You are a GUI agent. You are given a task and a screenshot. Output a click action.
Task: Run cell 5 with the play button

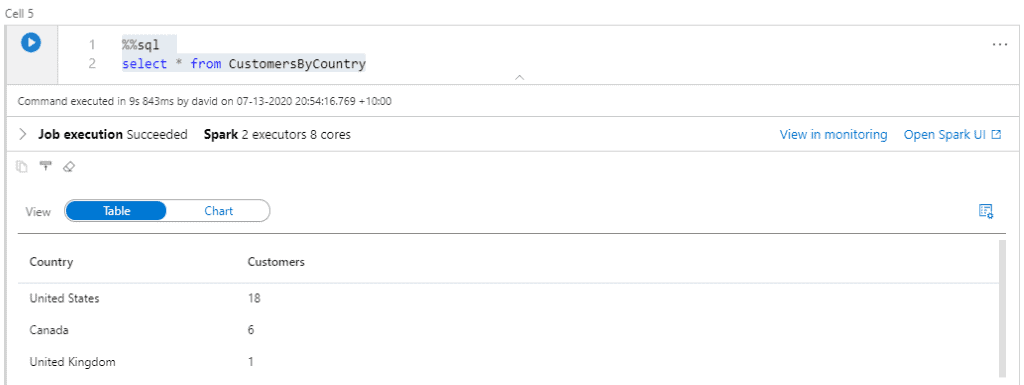click(31, 43)
